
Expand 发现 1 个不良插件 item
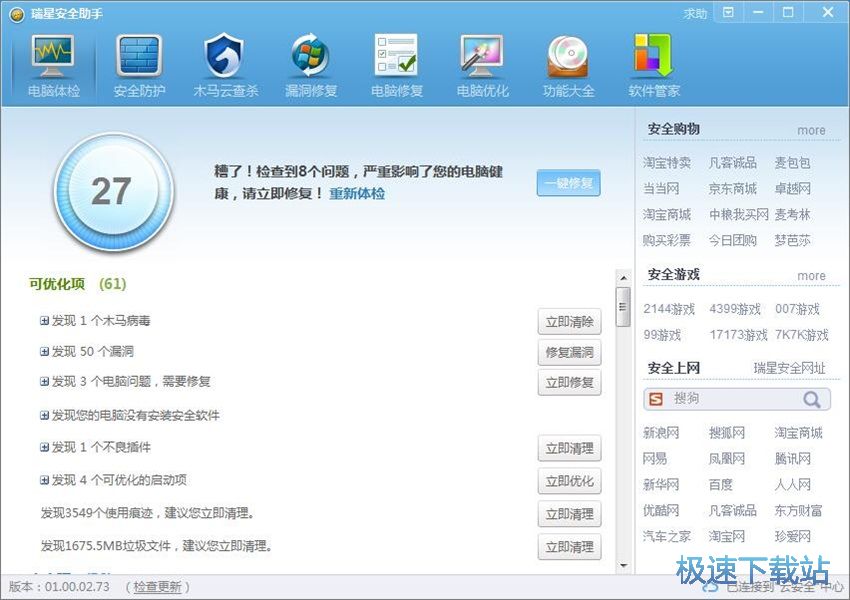pos(44,447)
